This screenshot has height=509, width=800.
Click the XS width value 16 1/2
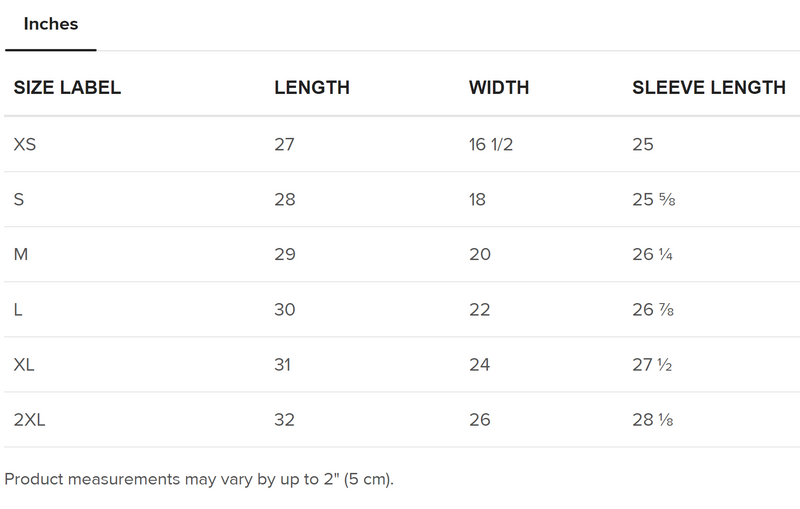492,145
